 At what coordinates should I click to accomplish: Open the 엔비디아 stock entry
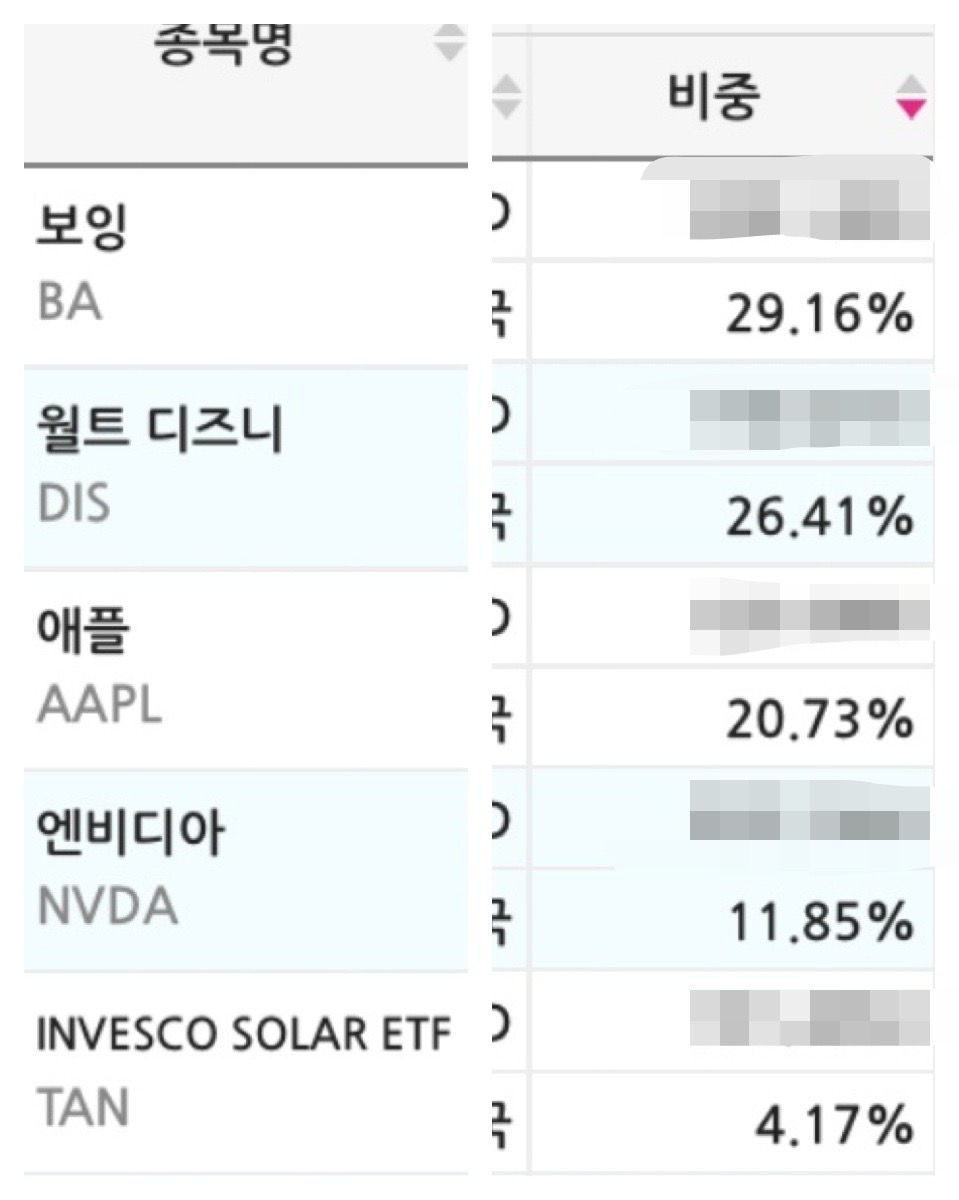[130, 833]
